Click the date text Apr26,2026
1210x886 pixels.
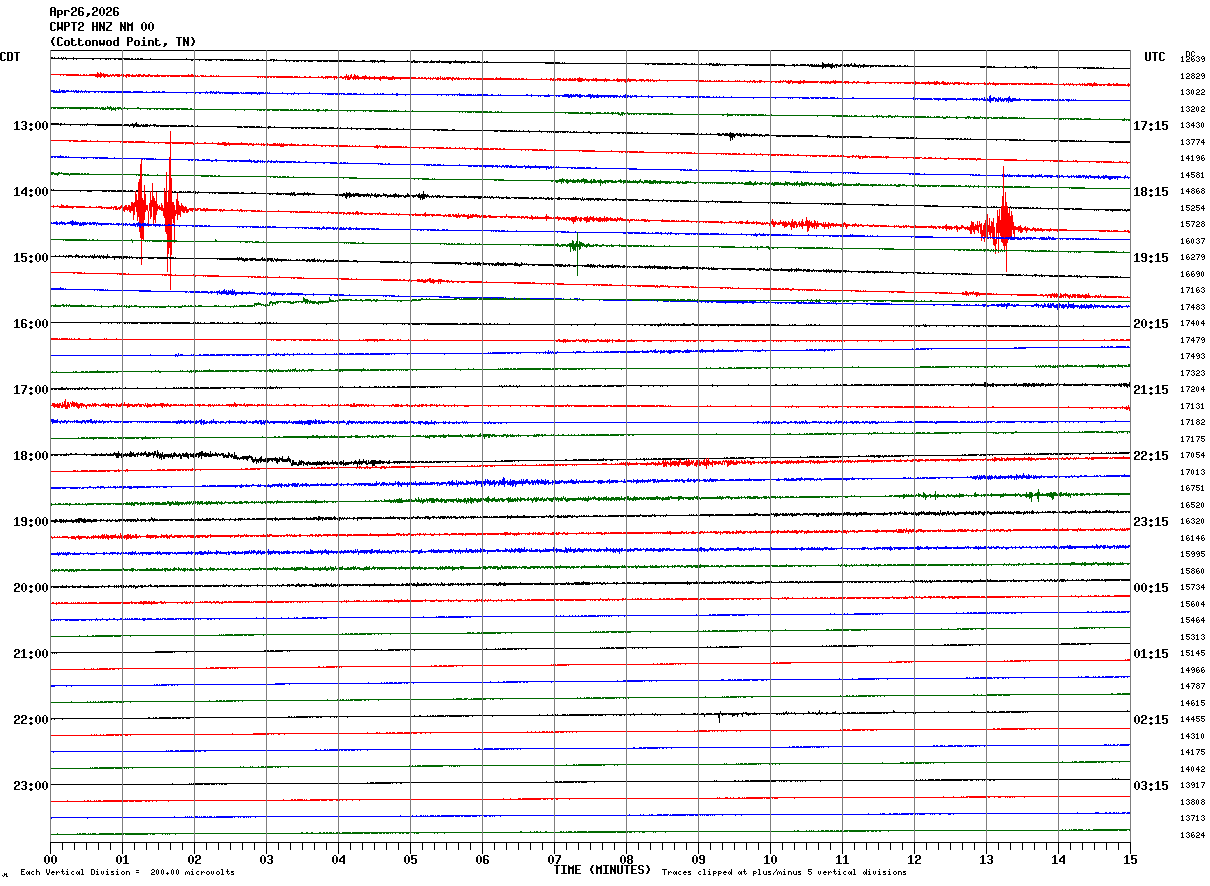(84, 12)
